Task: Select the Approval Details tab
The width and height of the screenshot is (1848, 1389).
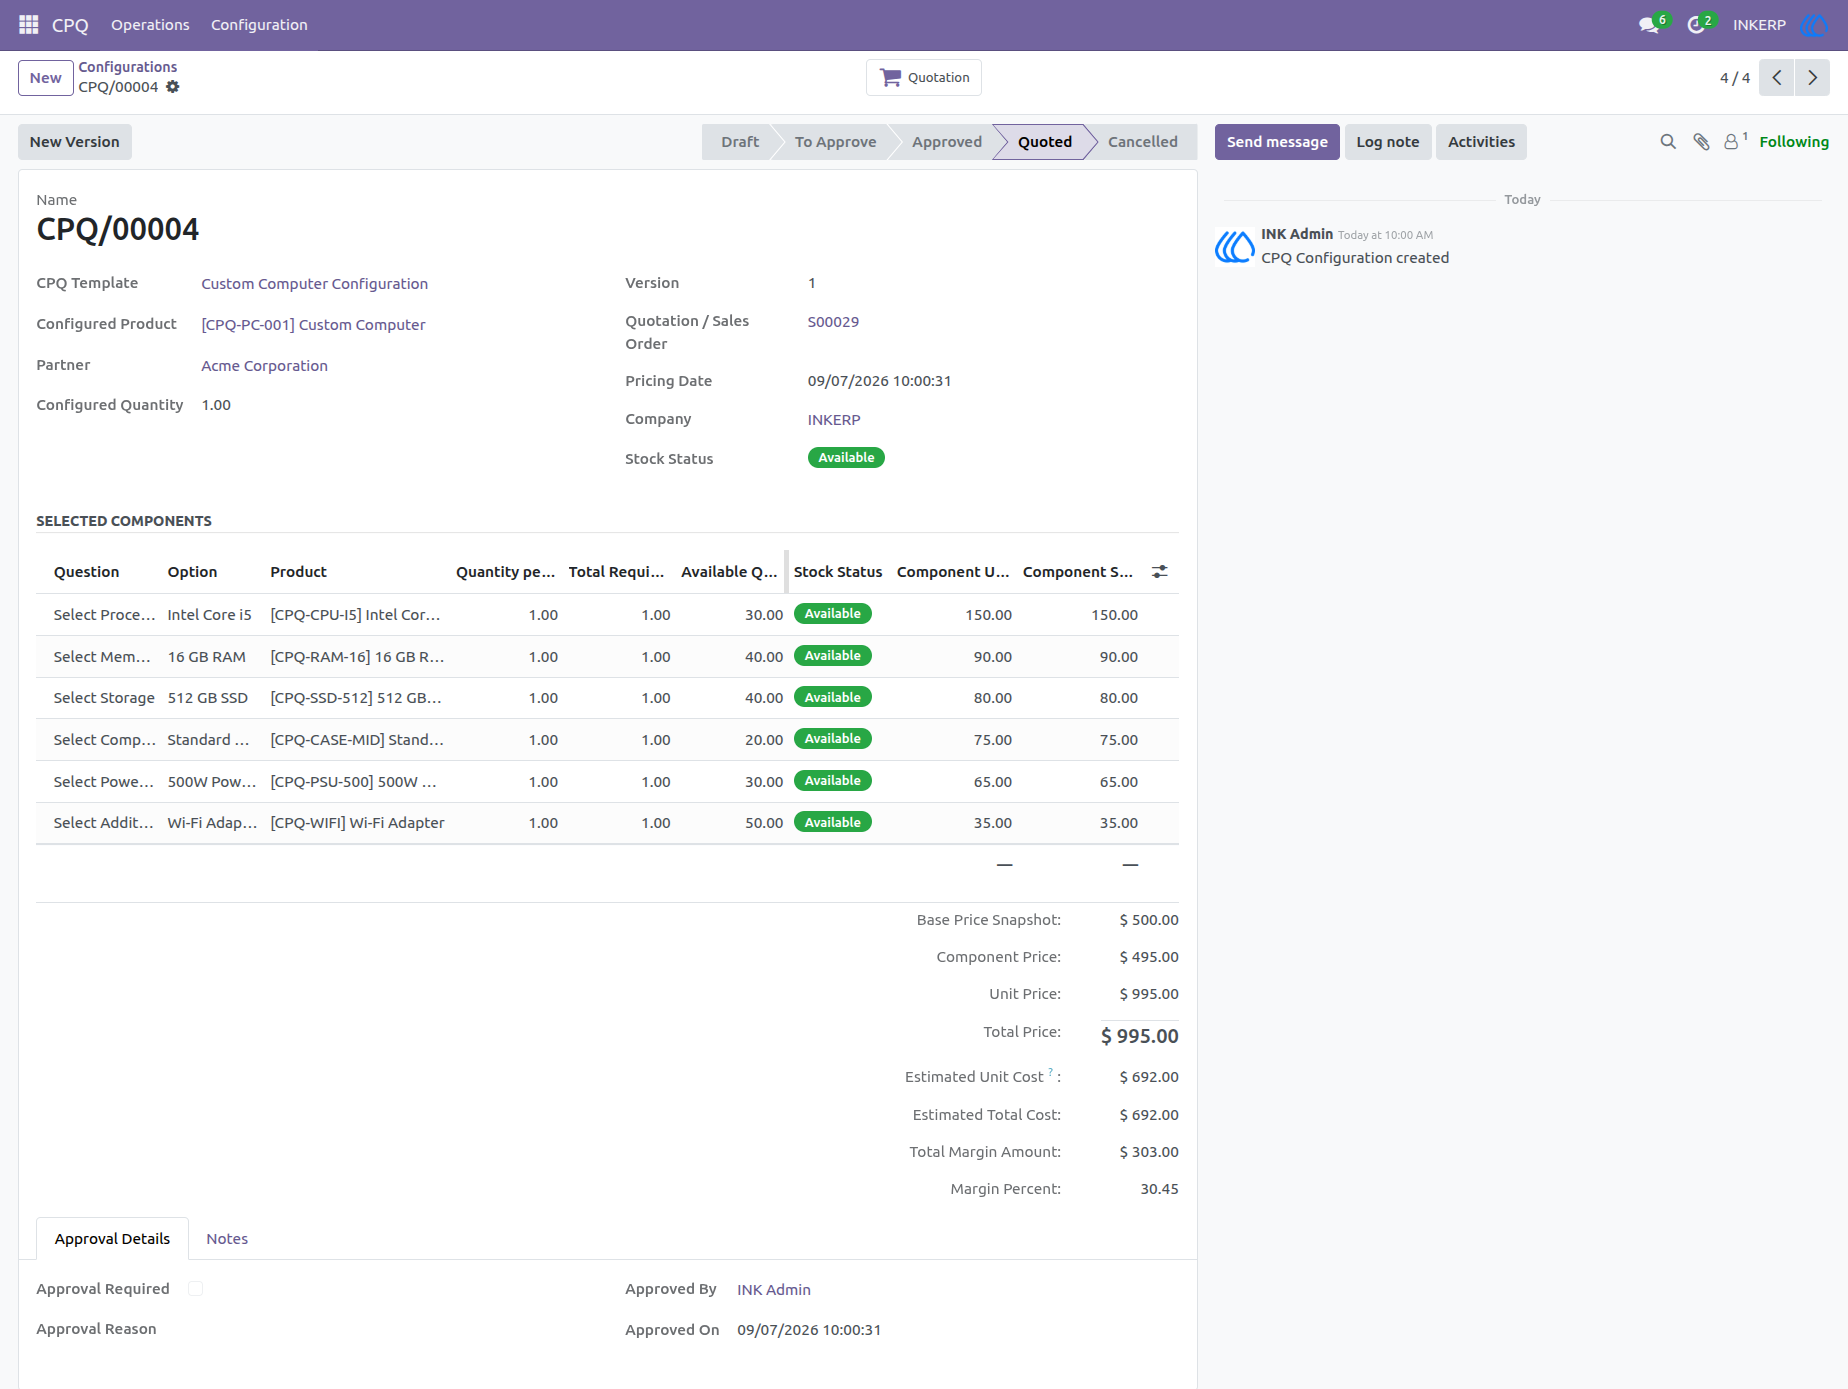Action: (x=112, y=1239)
